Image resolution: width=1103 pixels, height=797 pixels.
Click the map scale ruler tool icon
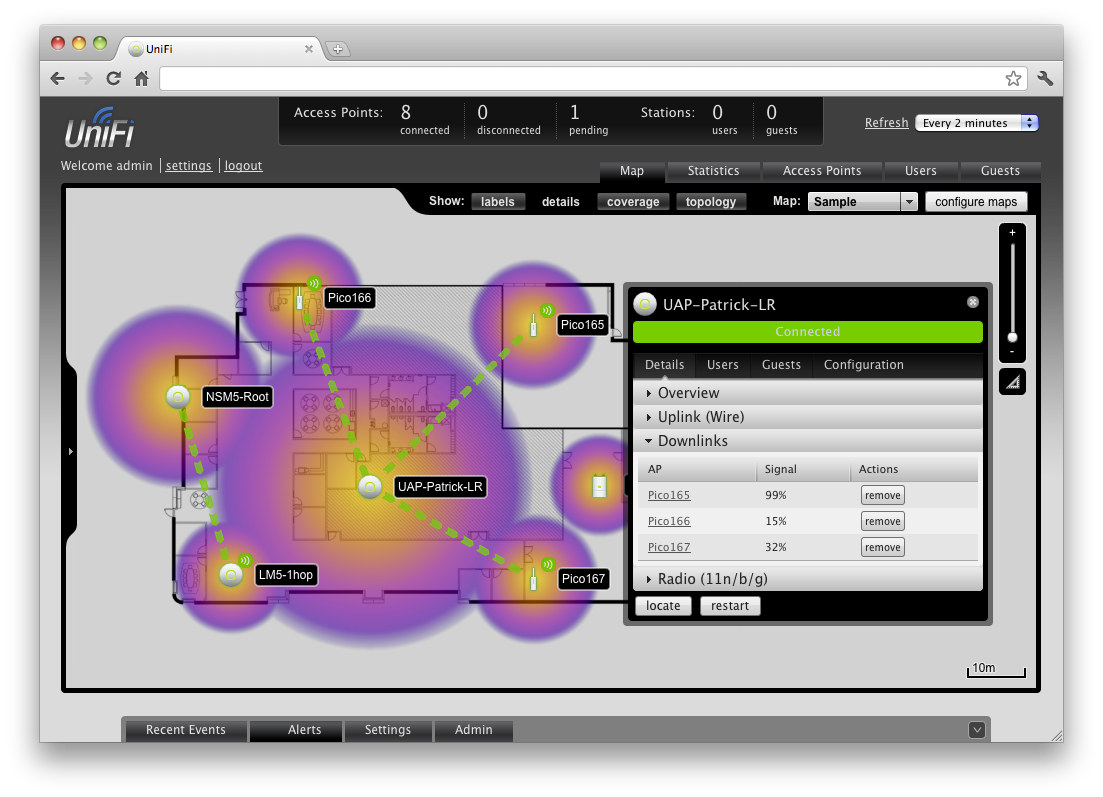(1012, 381)
